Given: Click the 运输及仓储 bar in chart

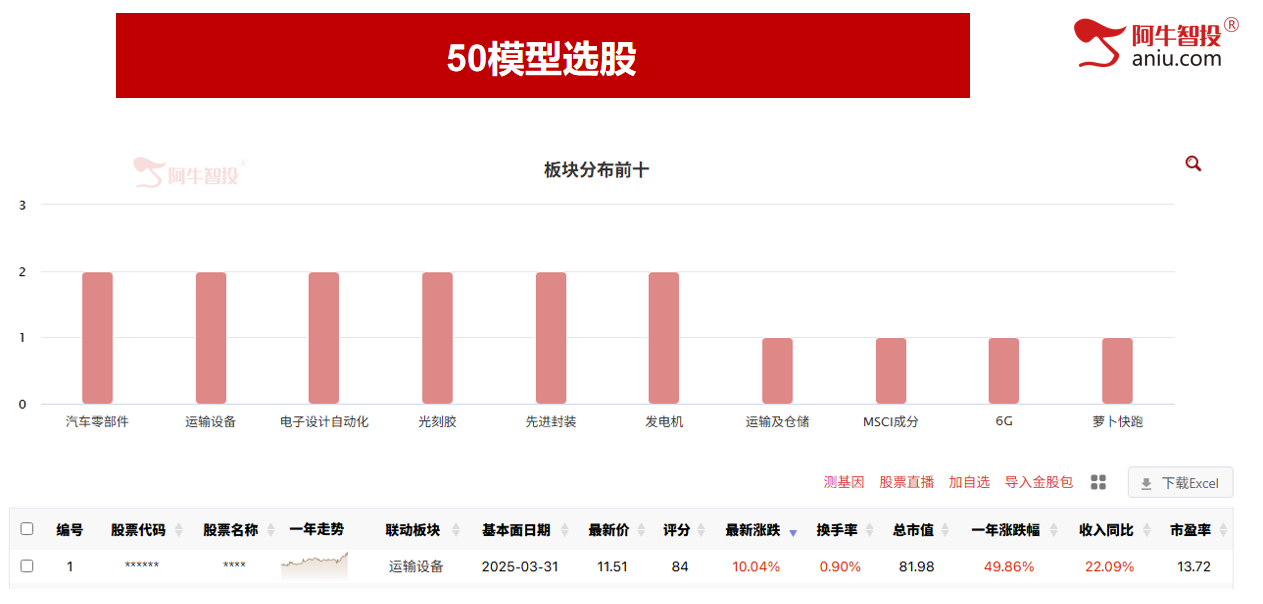Looking at the screenshot, I should (777, 371).
